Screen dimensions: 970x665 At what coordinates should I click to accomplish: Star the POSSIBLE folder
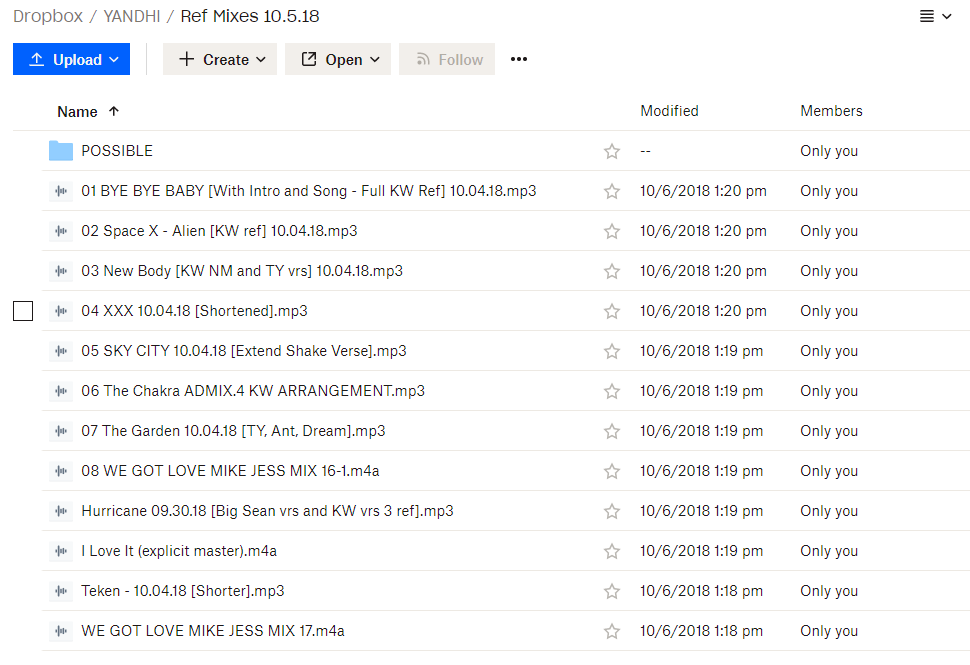coord(612,151)
